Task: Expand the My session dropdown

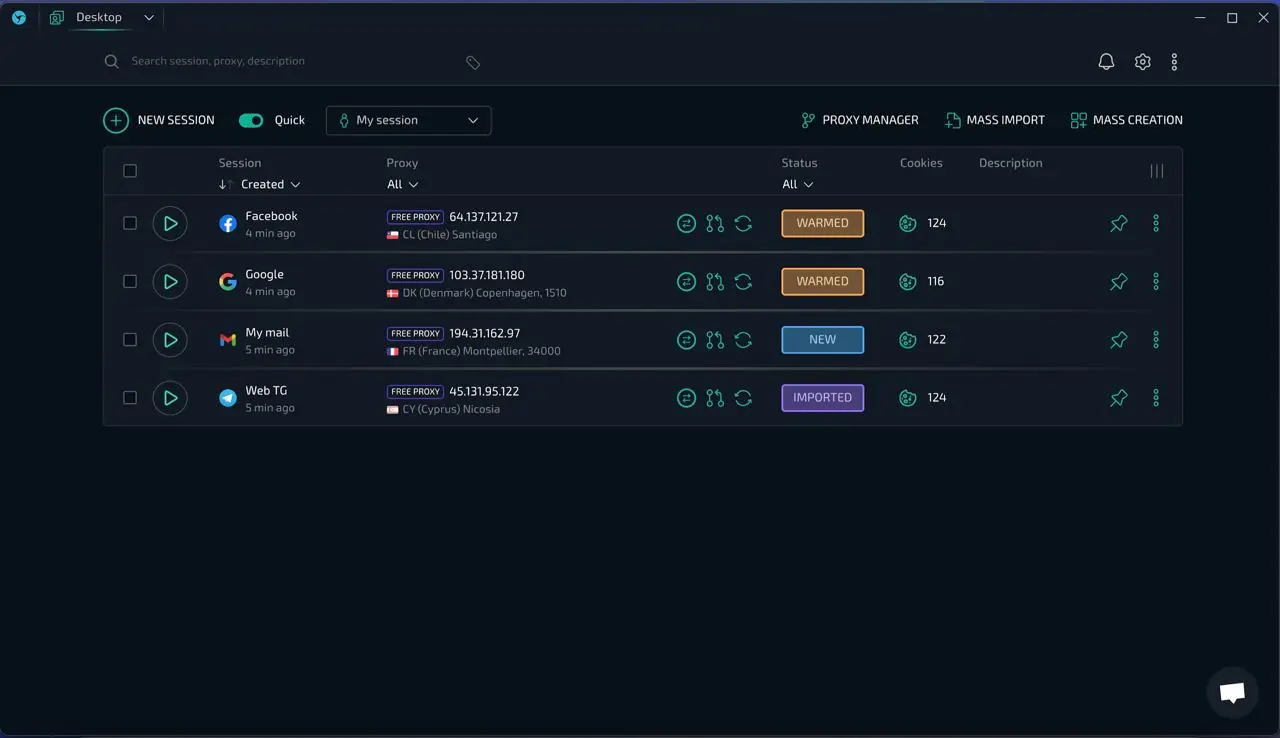Action: click(408, 120)
